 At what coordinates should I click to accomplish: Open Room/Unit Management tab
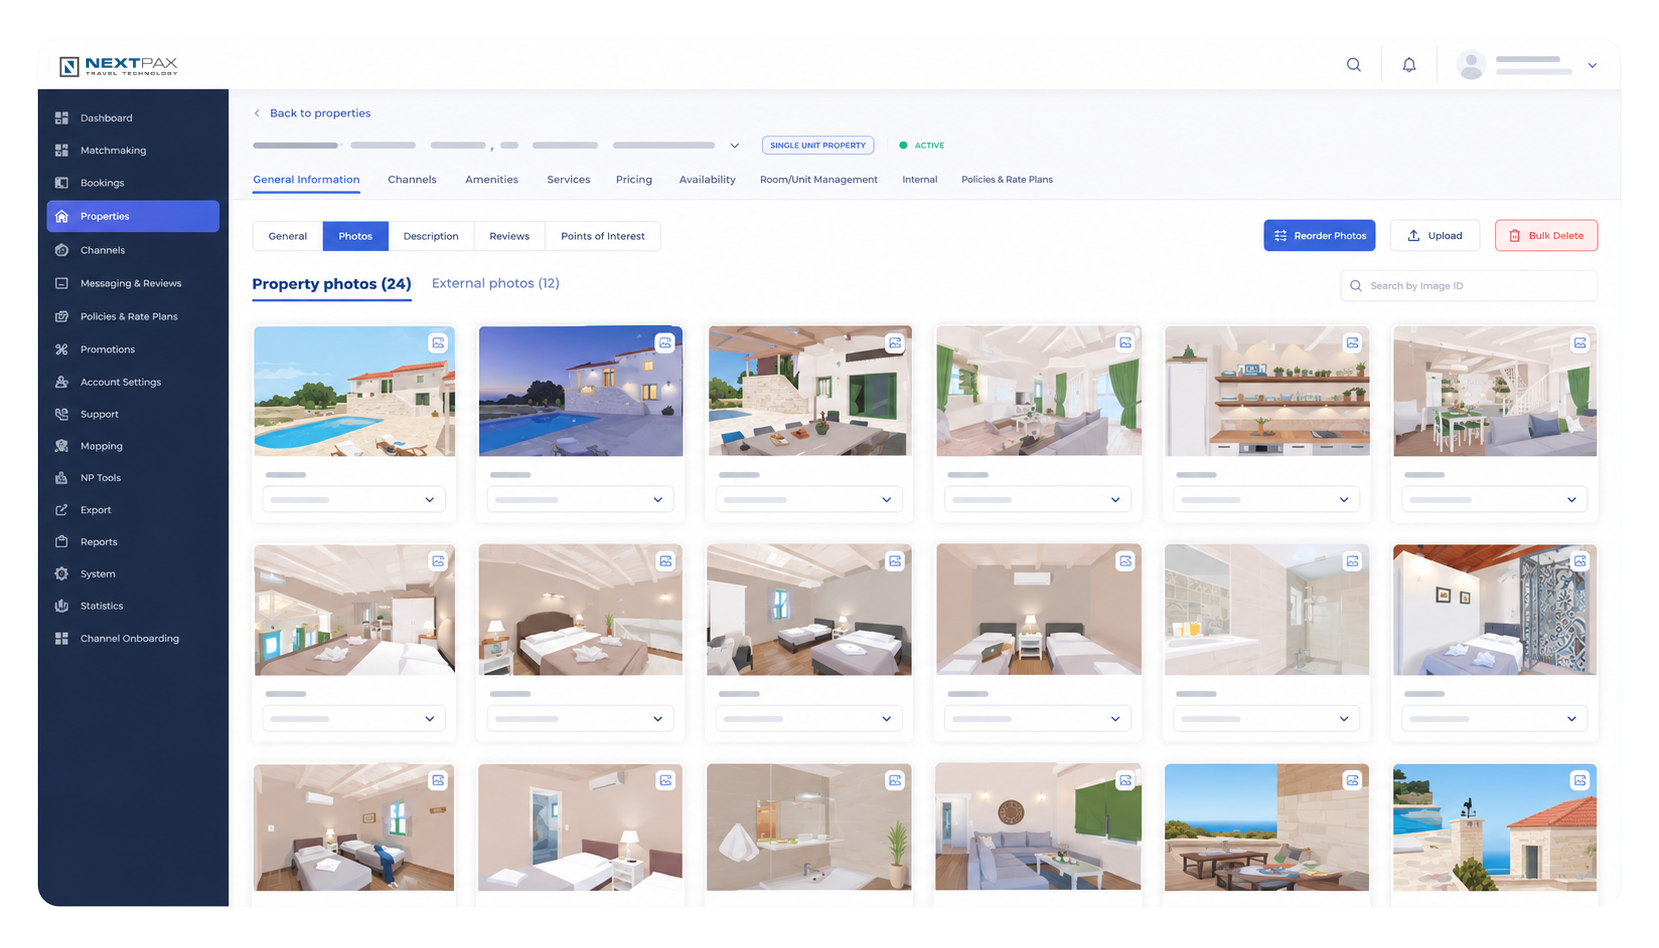[818, 180]
